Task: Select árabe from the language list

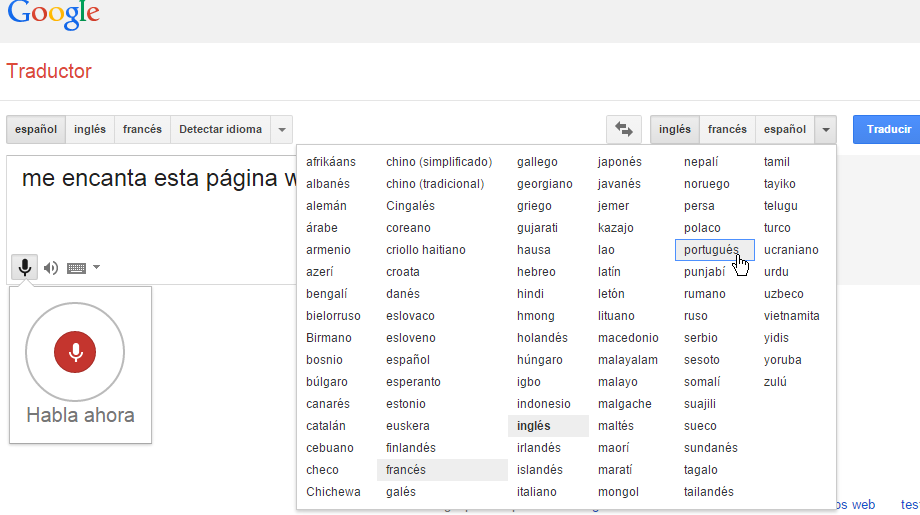Action: coord(322,228)
